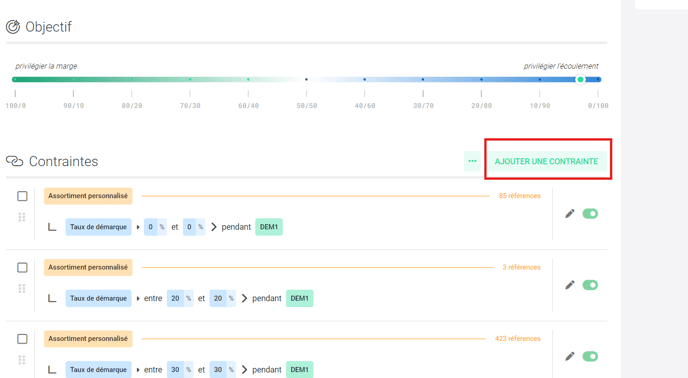The height and width of the screenshot is (378, 688).
Task: Click second 30 % value after 'et'
Action: tap(222, 370)
